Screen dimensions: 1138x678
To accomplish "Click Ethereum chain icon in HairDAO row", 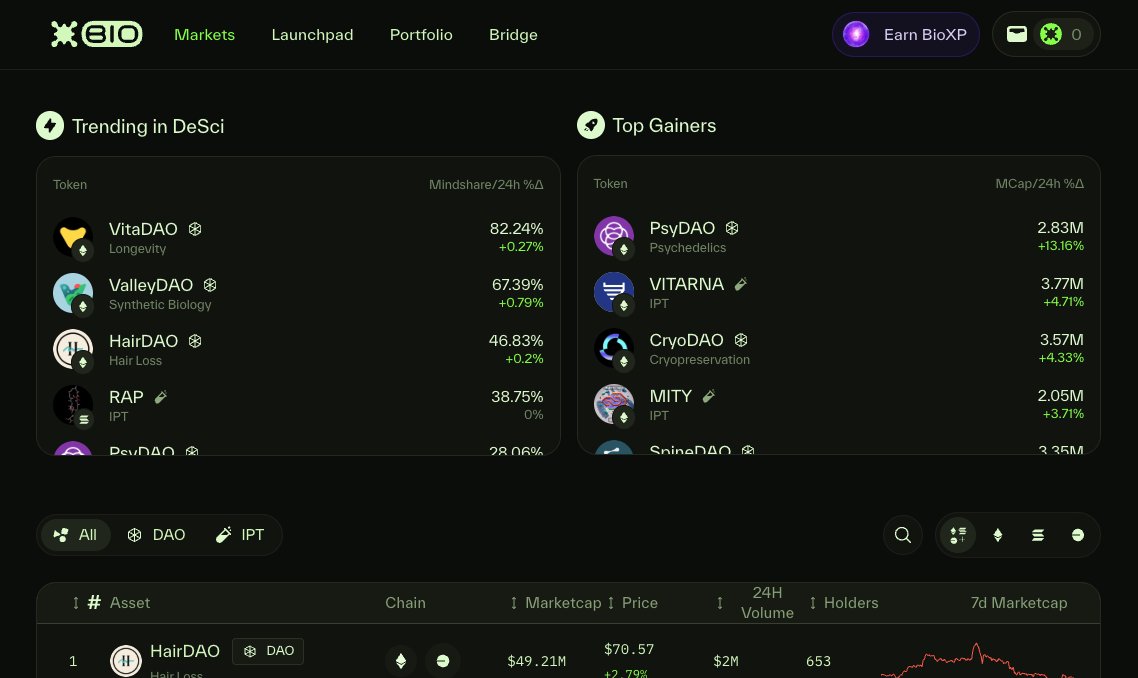I will [x=401, y=661].
